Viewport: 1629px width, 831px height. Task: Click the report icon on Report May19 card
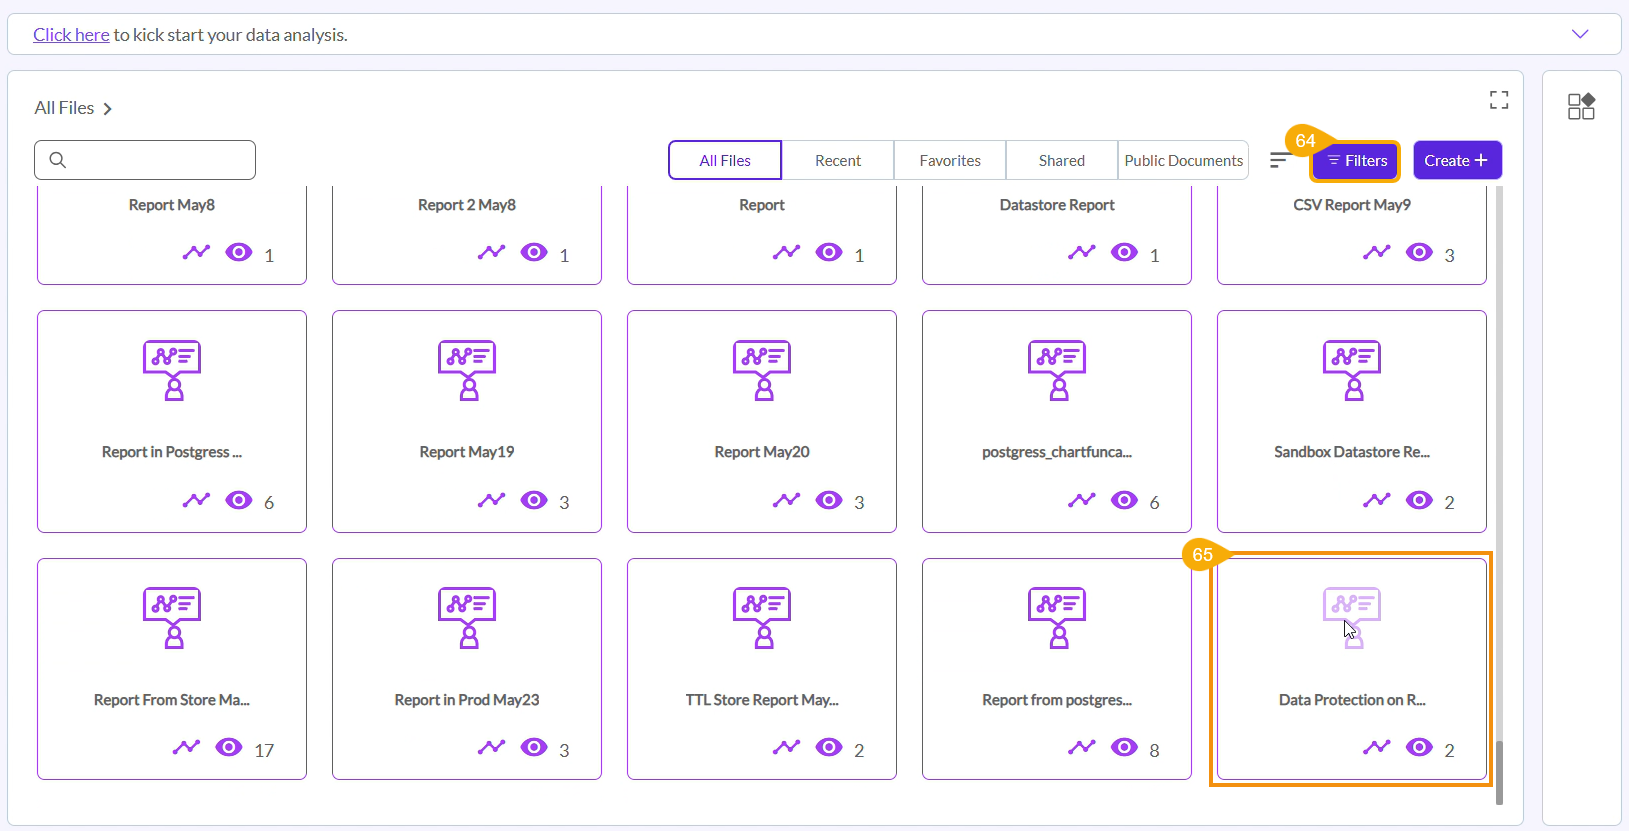pos(467,370)
